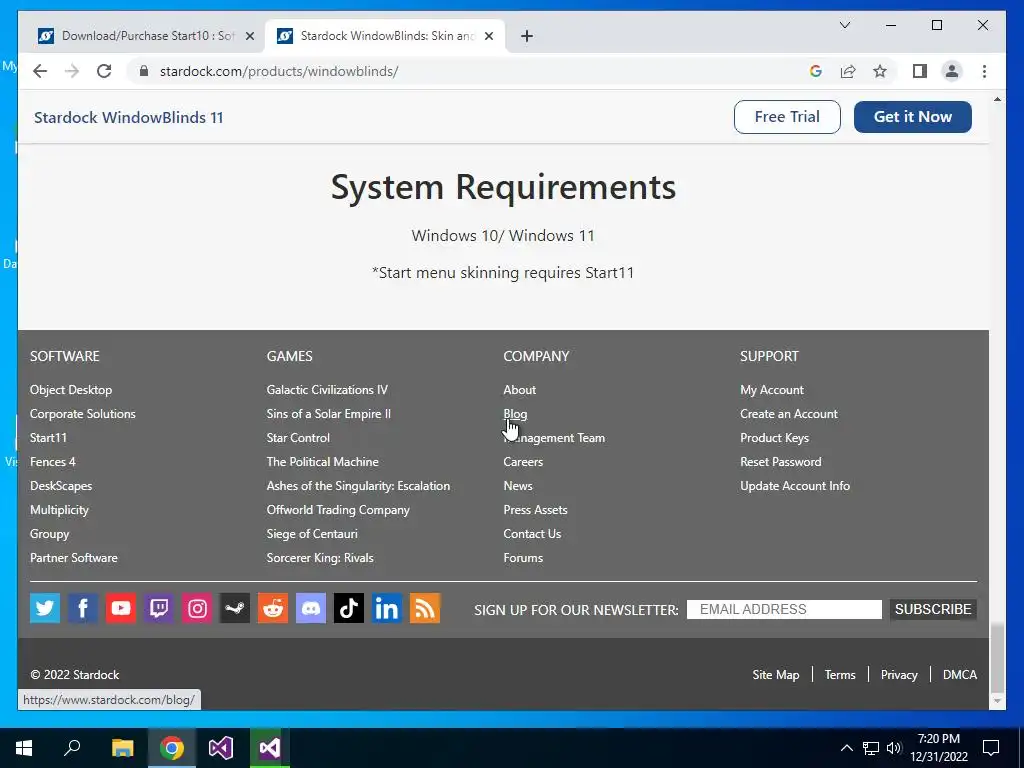The width and height of the screenshot is (1024, 768).
Task: Close the Stardock WindowBlinds tab
Action: click(488, 36)
